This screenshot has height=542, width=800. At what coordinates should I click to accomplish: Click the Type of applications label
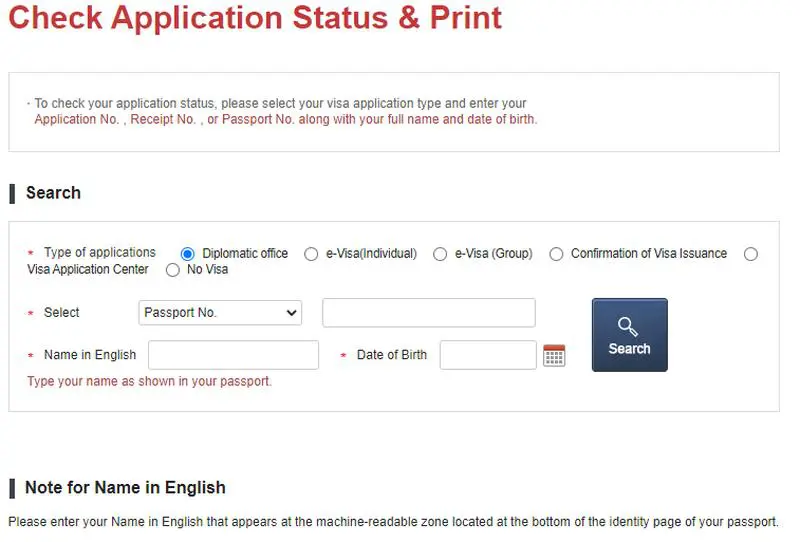click(100, 253)
